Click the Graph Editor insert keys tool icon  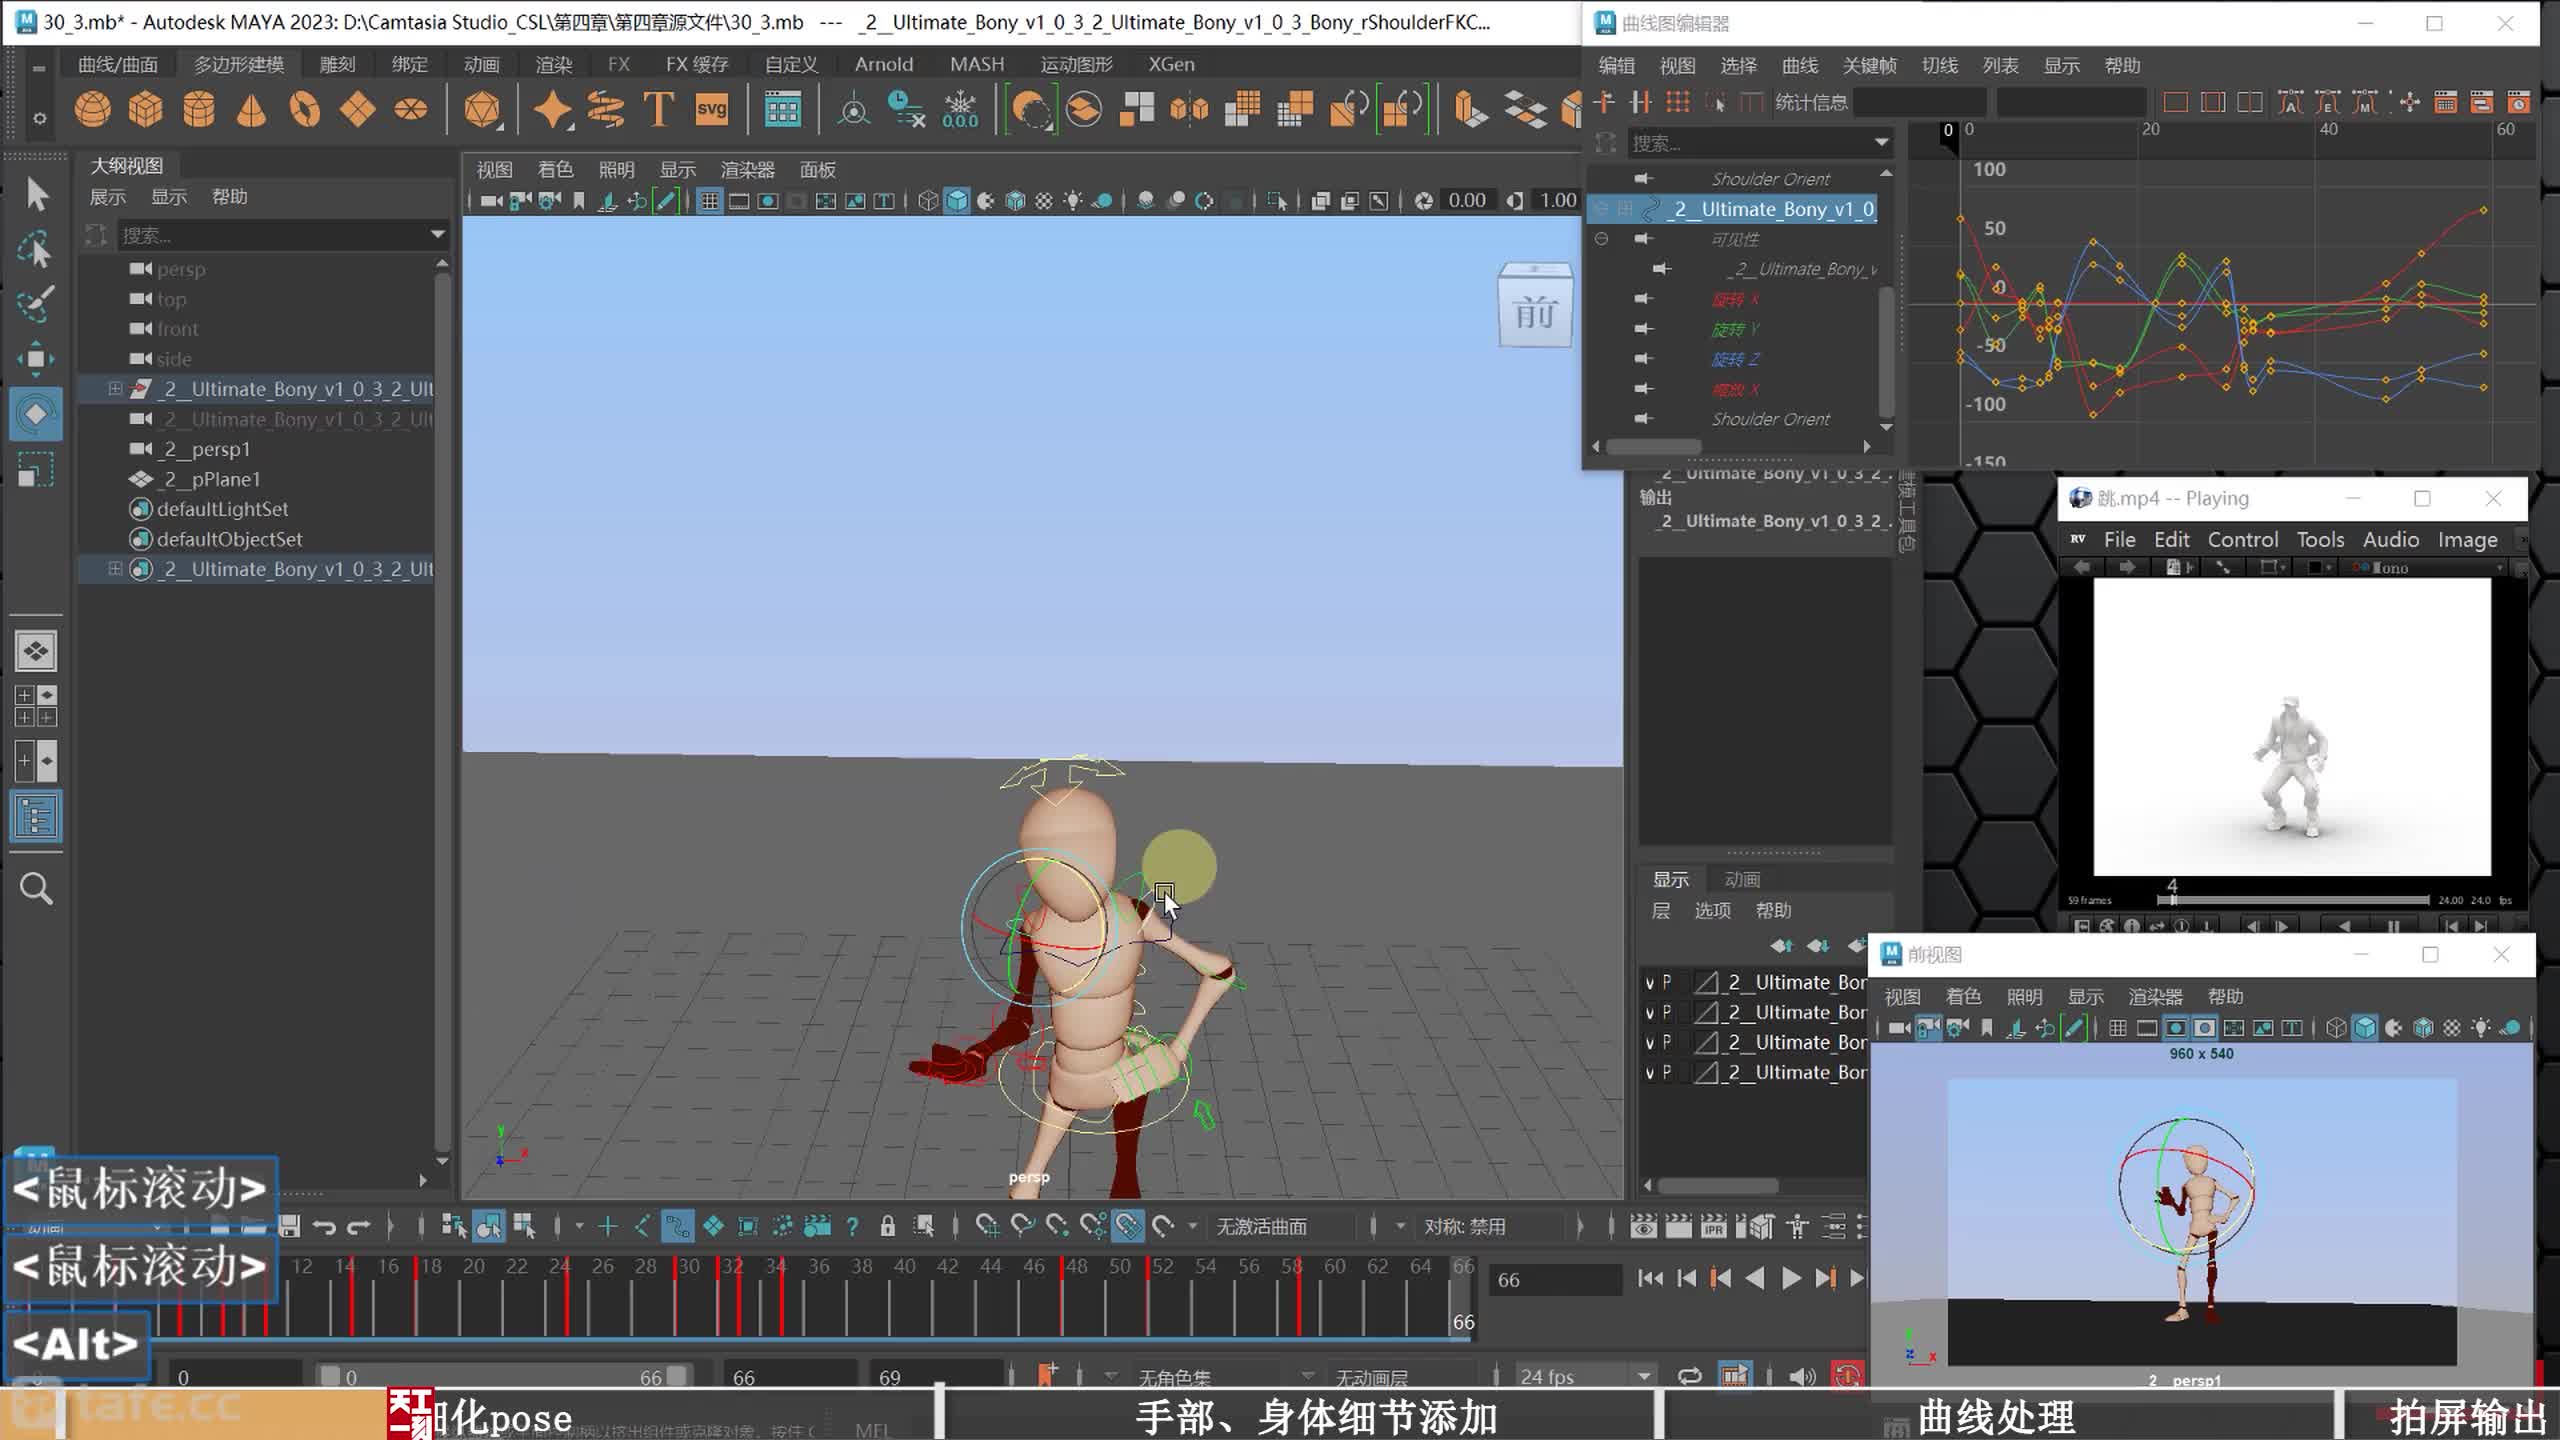[1640, 102]
